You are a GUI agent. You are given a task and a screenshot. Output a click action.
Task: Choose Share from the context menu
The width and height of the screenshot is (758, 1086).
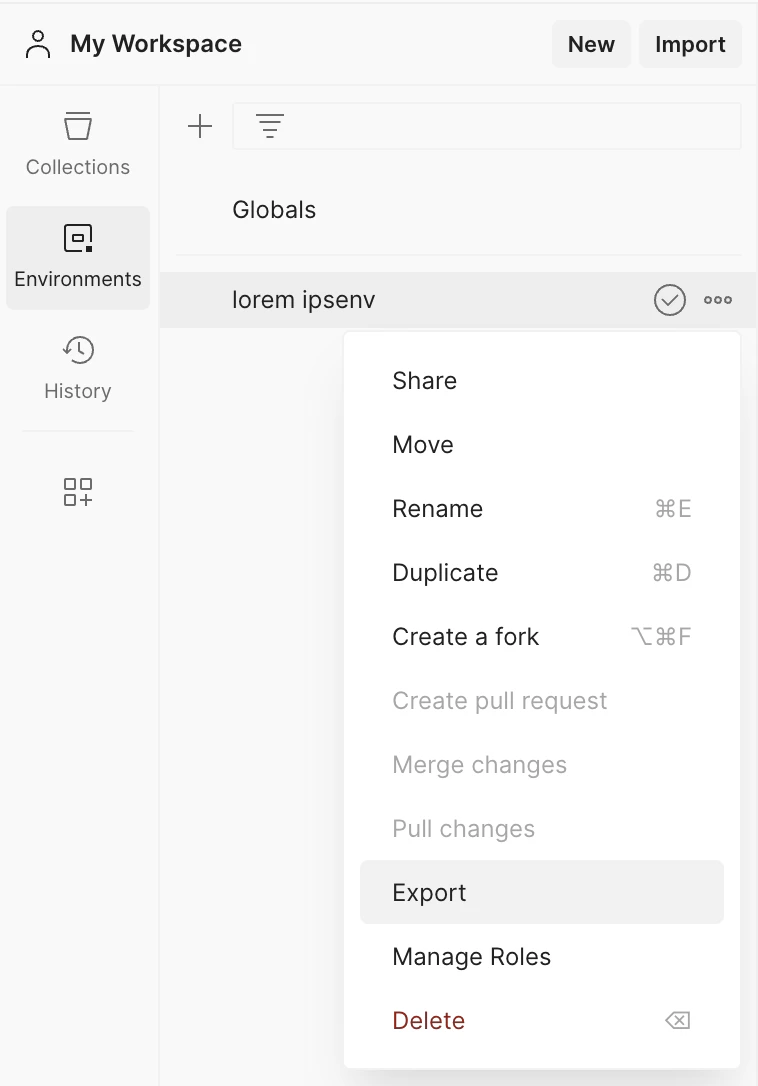pyautogui.click(x=424, y=380)
